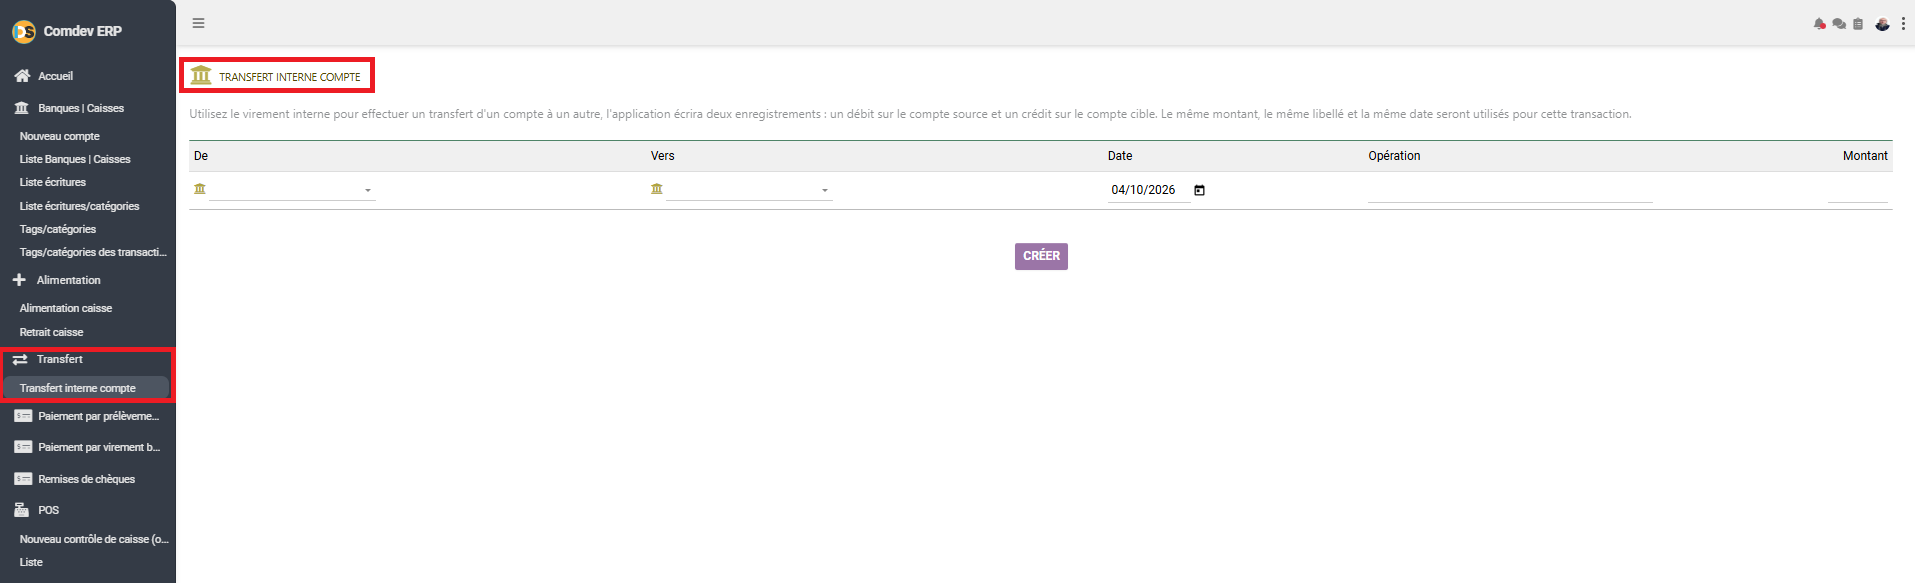The height and width of the screenshot is (583, 1915).
Task: Open Liste Banques | Caisses link
Action: [75, 159]
